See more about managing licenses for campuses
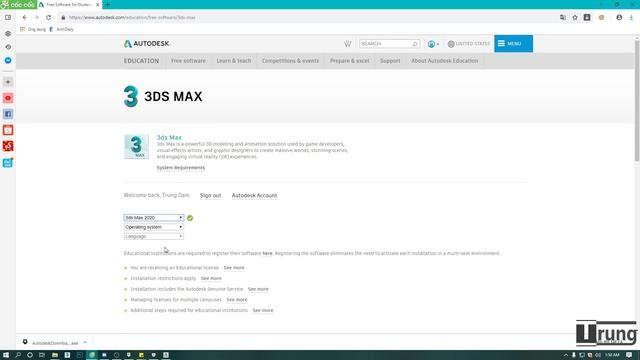 237,300
